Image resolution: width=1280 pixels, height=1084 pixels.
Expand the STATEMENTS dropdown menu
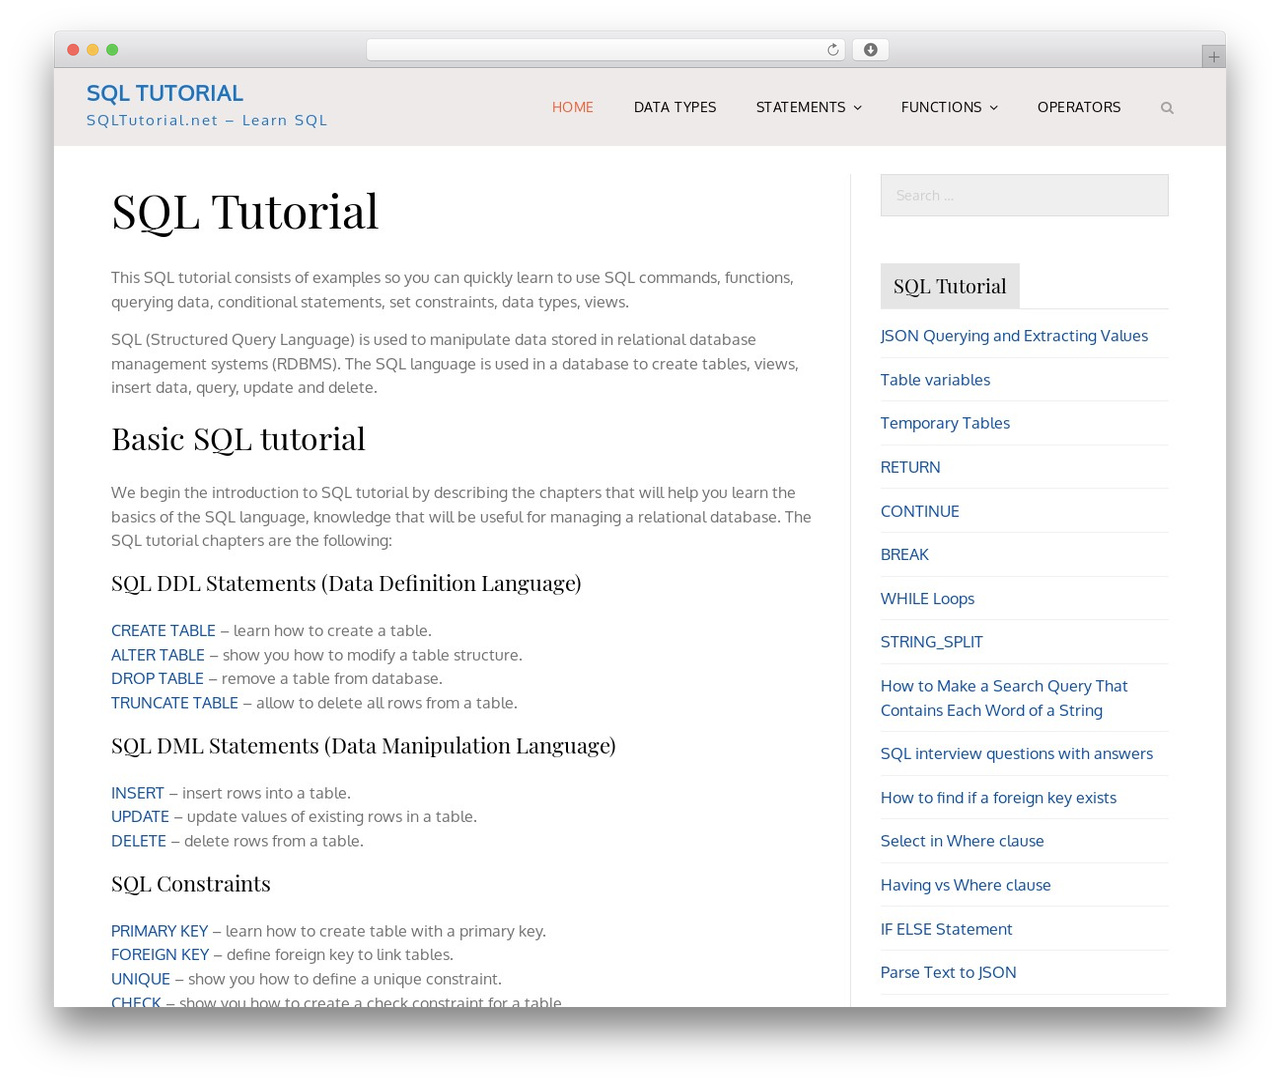click(808, 107)
